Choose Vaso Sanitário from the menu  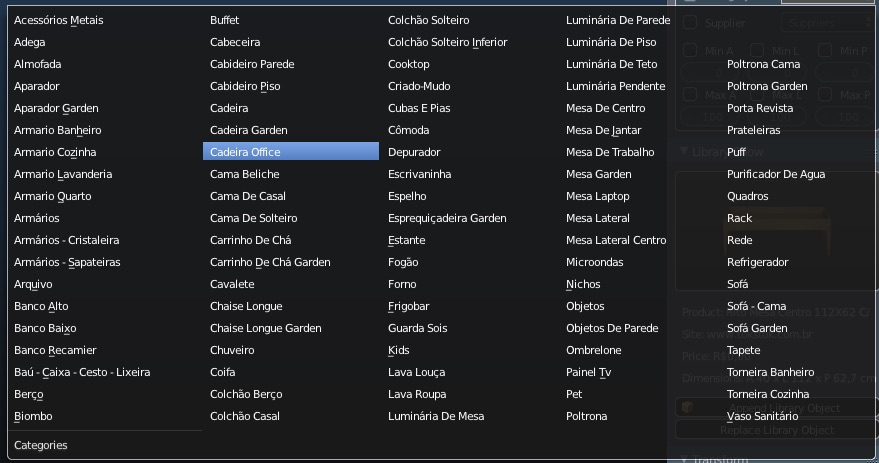762,416
